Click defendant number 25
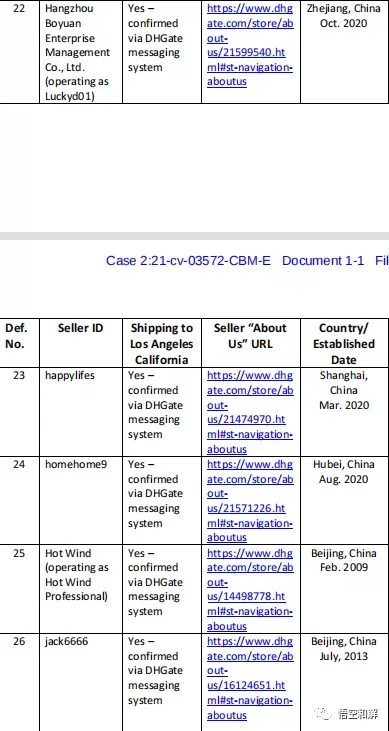The image size is (389, 731). click(19, 553)
